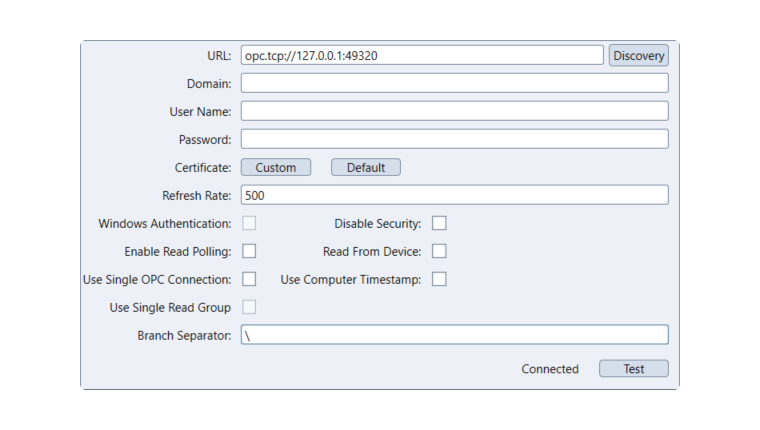Click the Branch Separator input field
This screenshot has width=760, height=430.
[454, 335]
